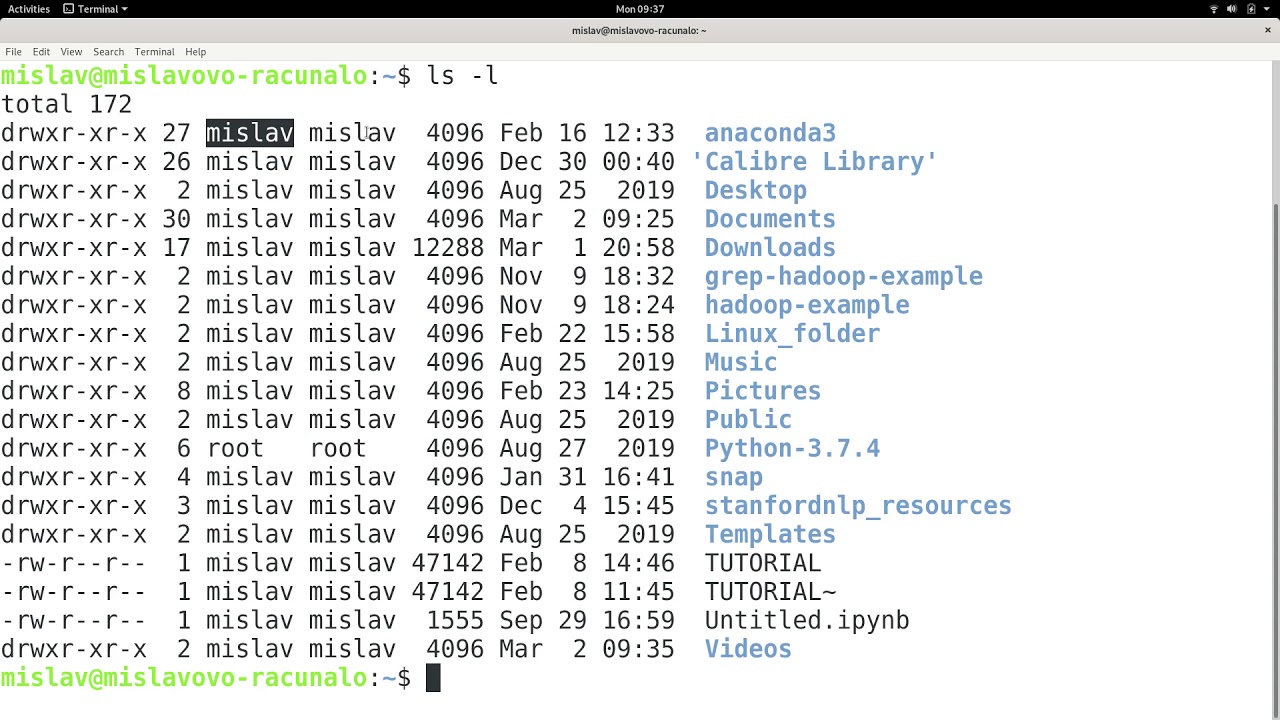Image resolution: width=1280 pixels, height=720 pixels.
Task: Click the Desktop directory name
Action: pos(755,190)
